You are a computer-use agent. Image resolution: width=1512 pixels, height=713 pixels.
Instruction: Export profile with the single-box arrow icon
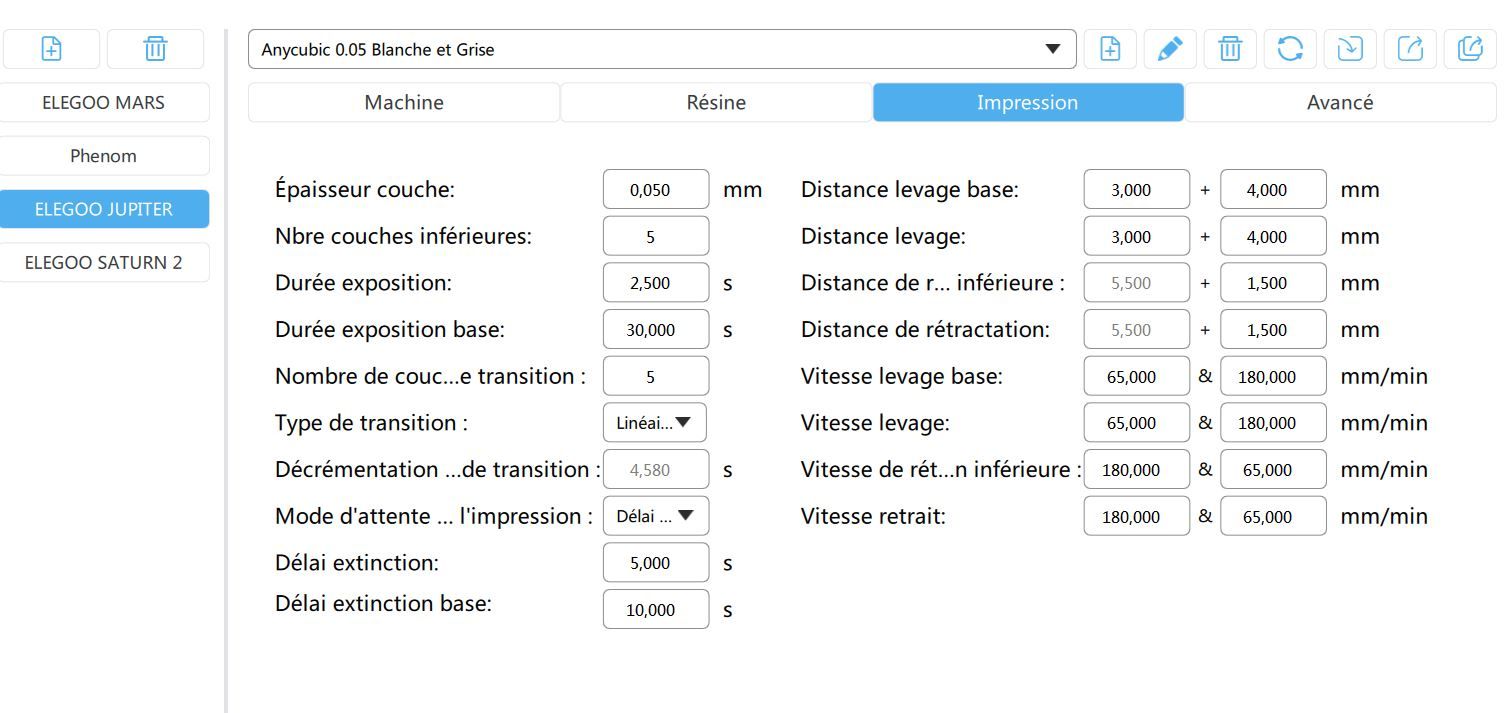point(1410,49)
